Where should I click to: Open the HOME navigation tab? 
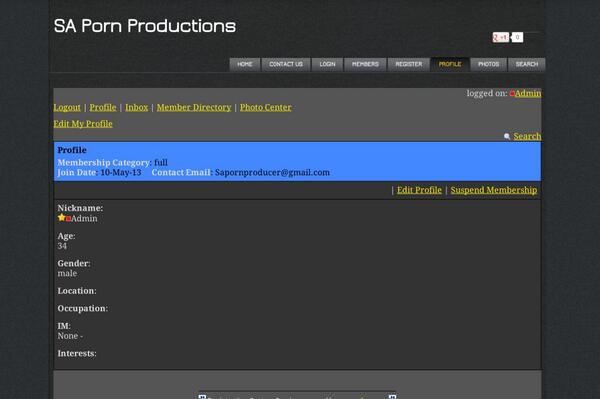(245, 64)
